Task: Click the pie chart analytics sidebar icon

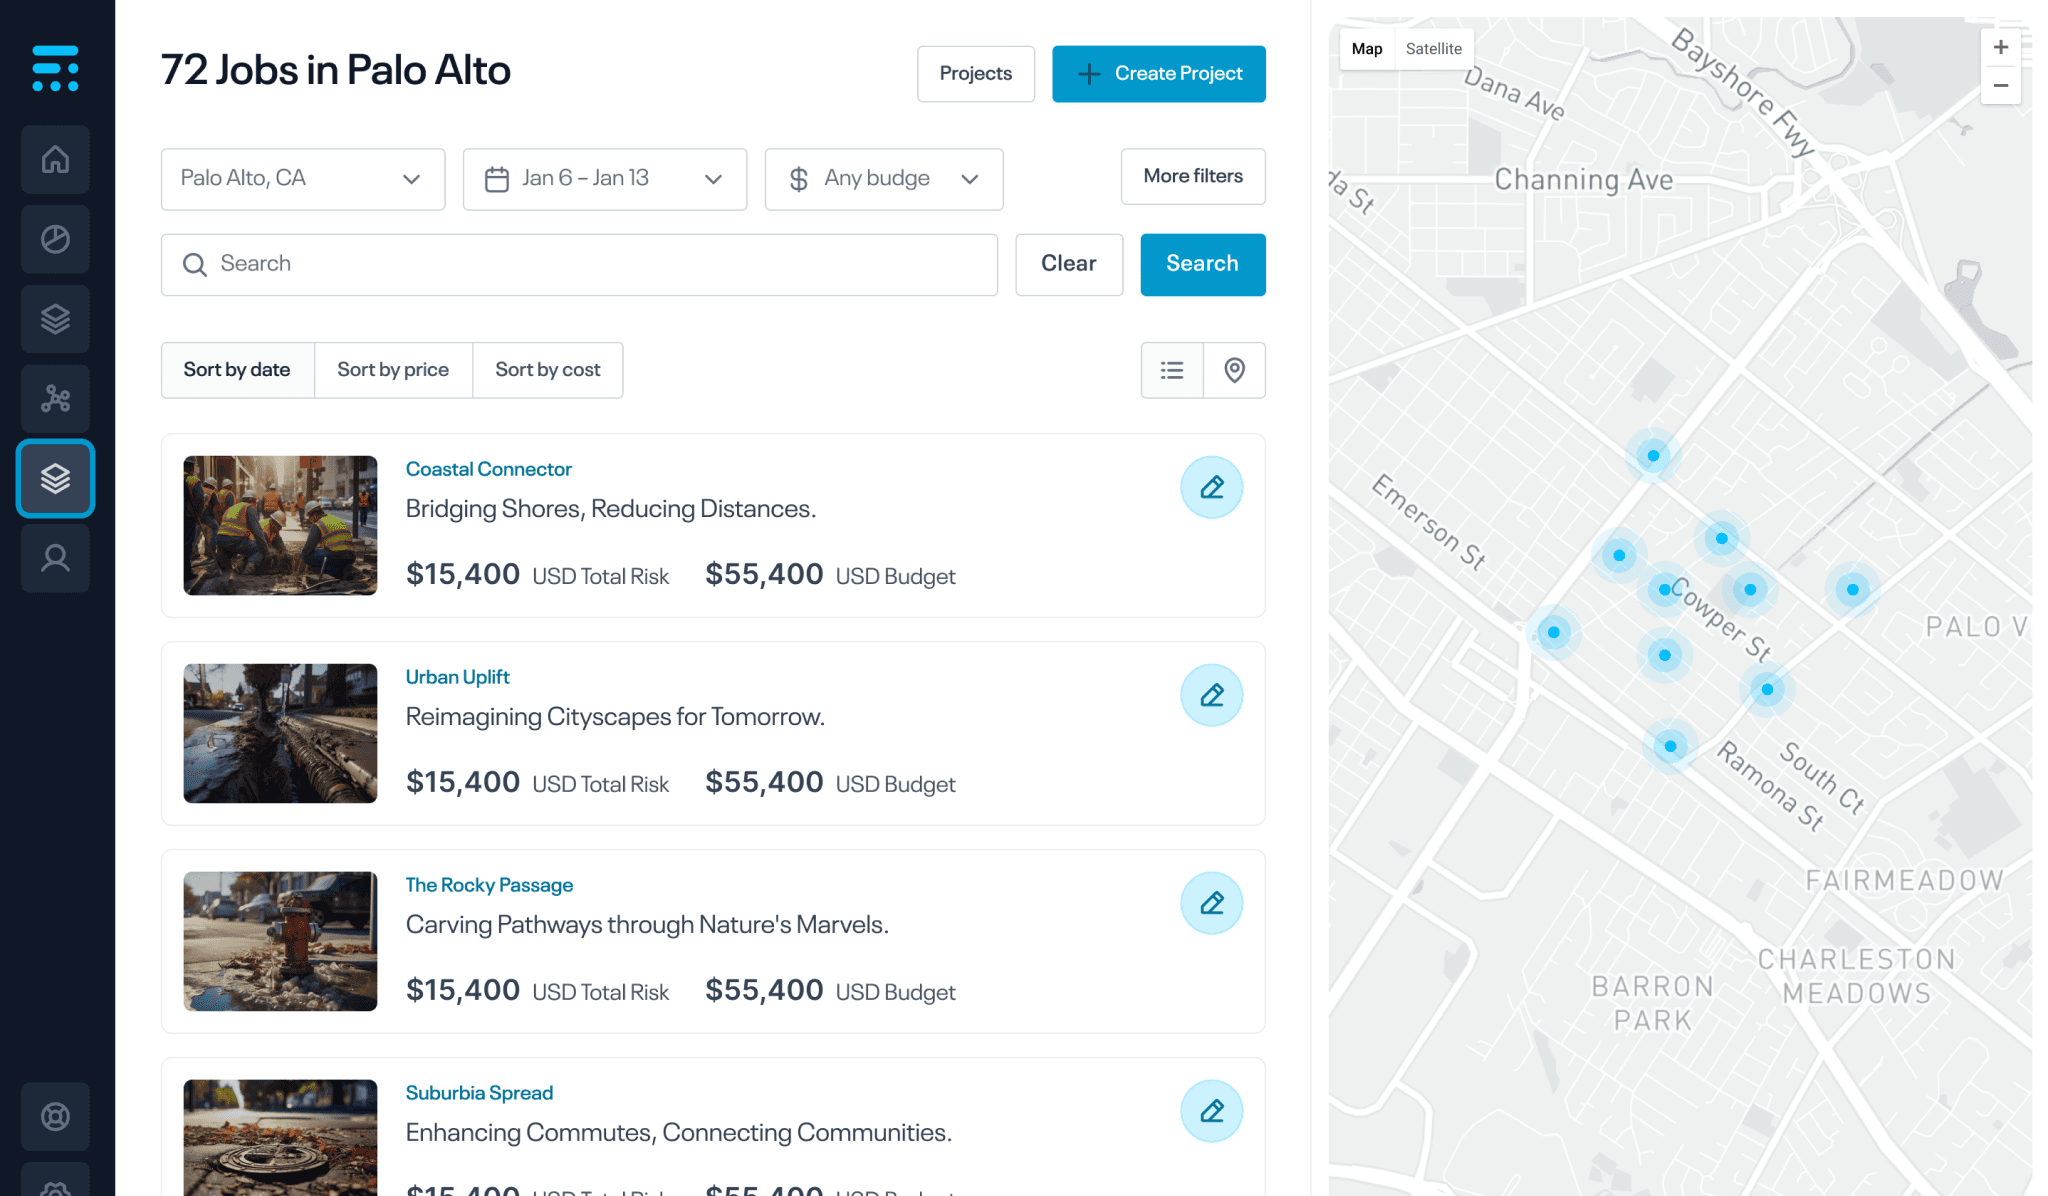Action: [x=55, y=240]
